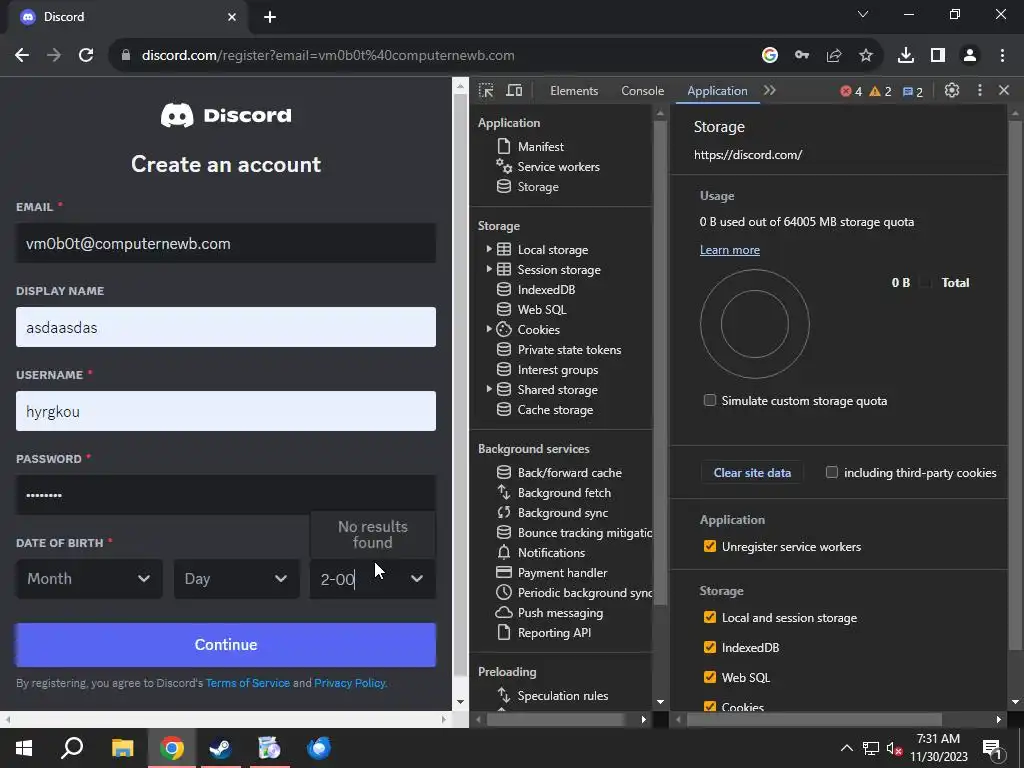Image resolution: width=1024 pixels, height=768 pixels.
Task: Select the Discord browser tab
Action: tap(127, 17)
